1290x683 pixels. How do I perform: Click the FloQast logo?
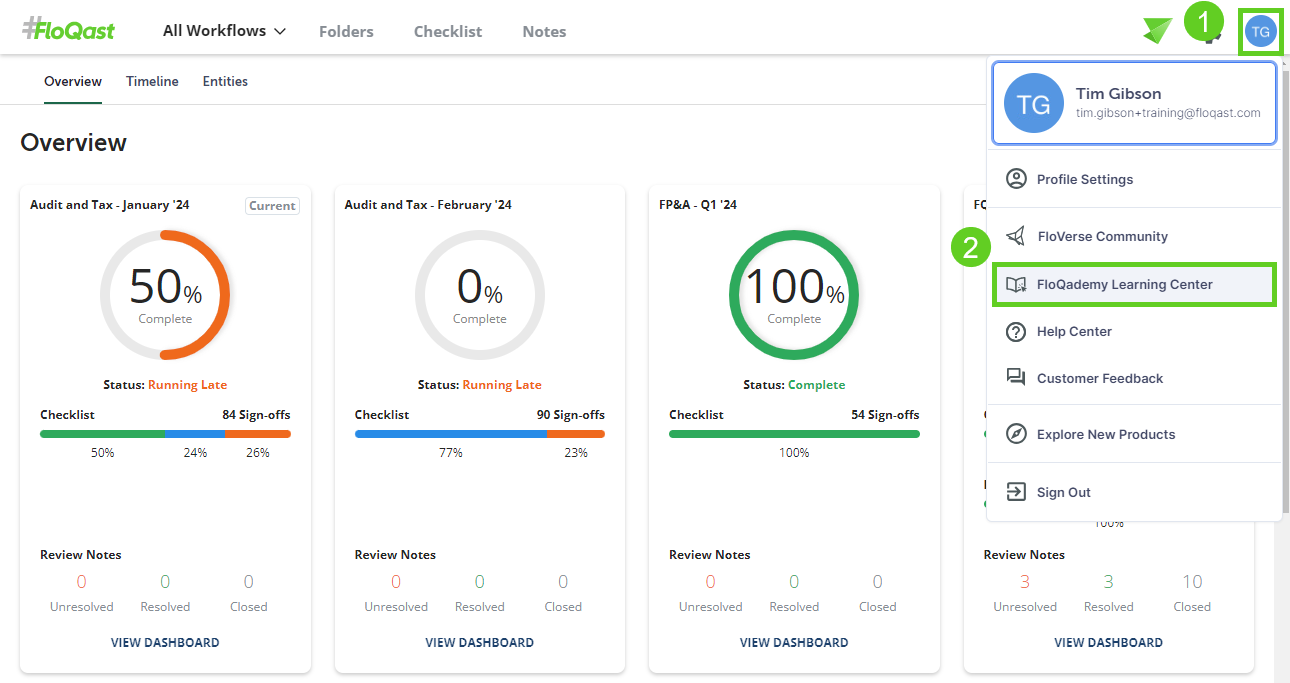click(68, 30)
